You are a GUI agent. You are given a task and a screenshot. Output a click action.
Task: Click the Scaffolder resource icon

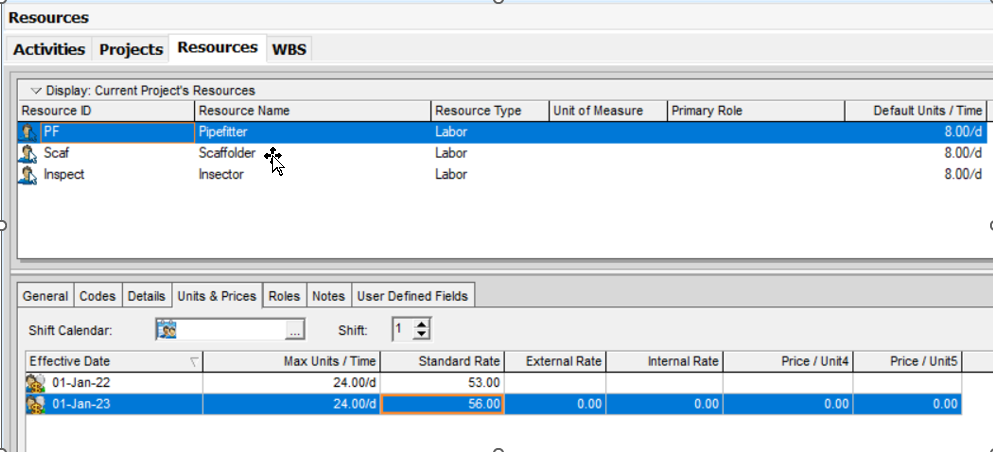[28, 153]
